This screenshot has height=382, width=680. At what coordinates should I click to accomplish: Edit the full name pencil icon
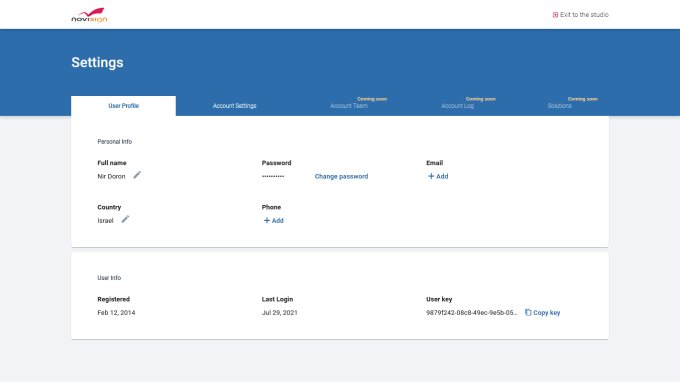pos(137,175)
